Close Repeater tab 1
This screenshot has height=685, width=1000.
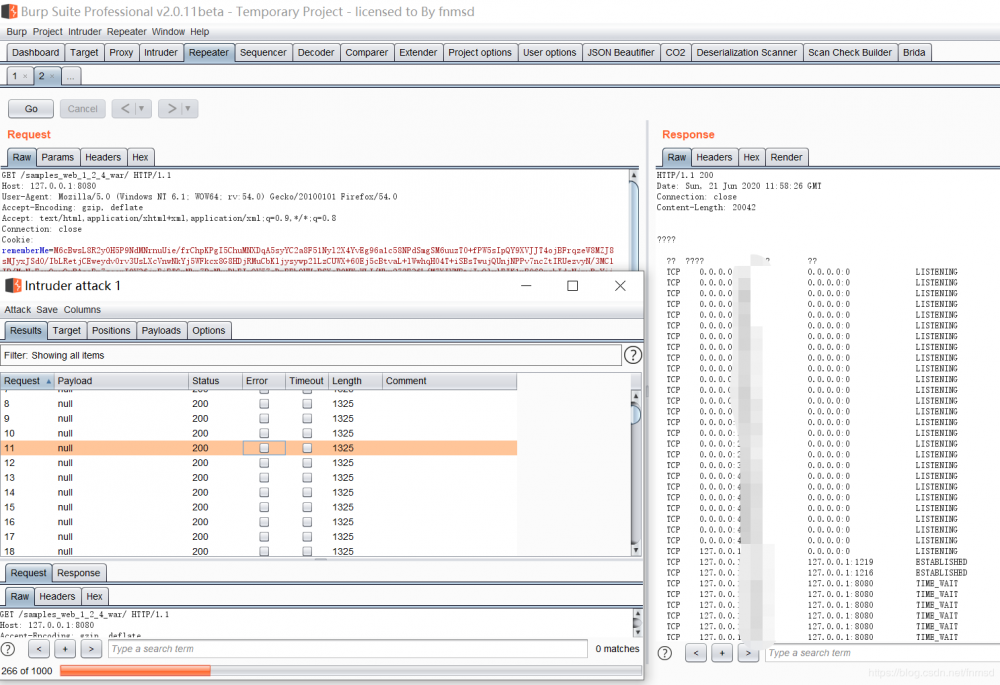(25, 76)
